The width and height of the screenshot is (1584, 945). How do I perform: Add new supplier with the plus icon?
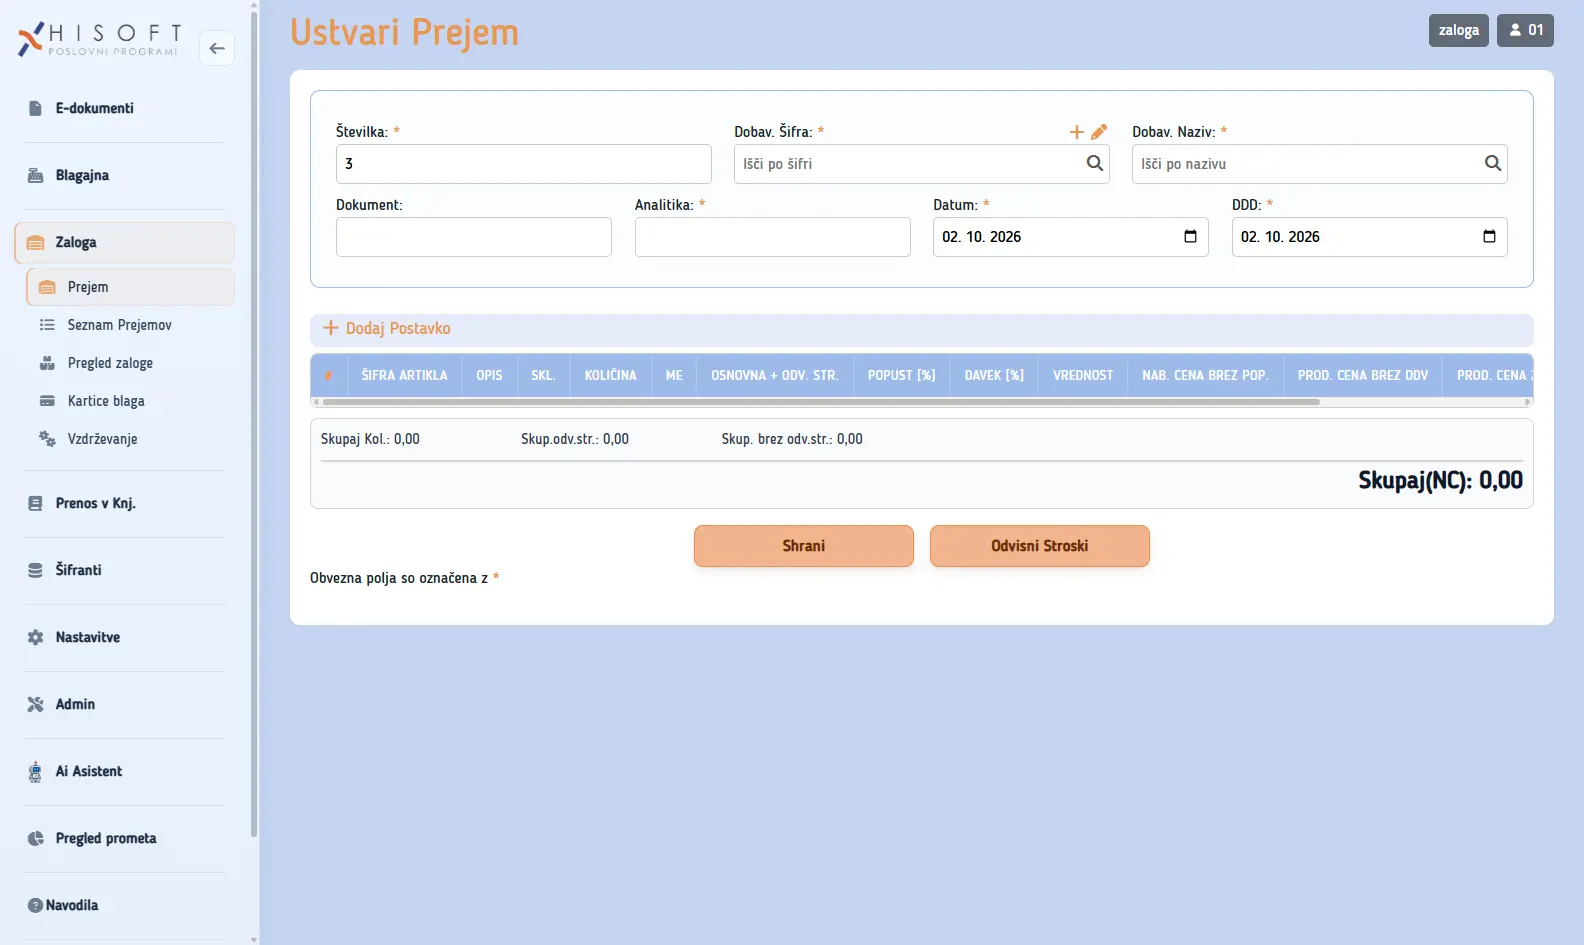tap(1077, 132)
